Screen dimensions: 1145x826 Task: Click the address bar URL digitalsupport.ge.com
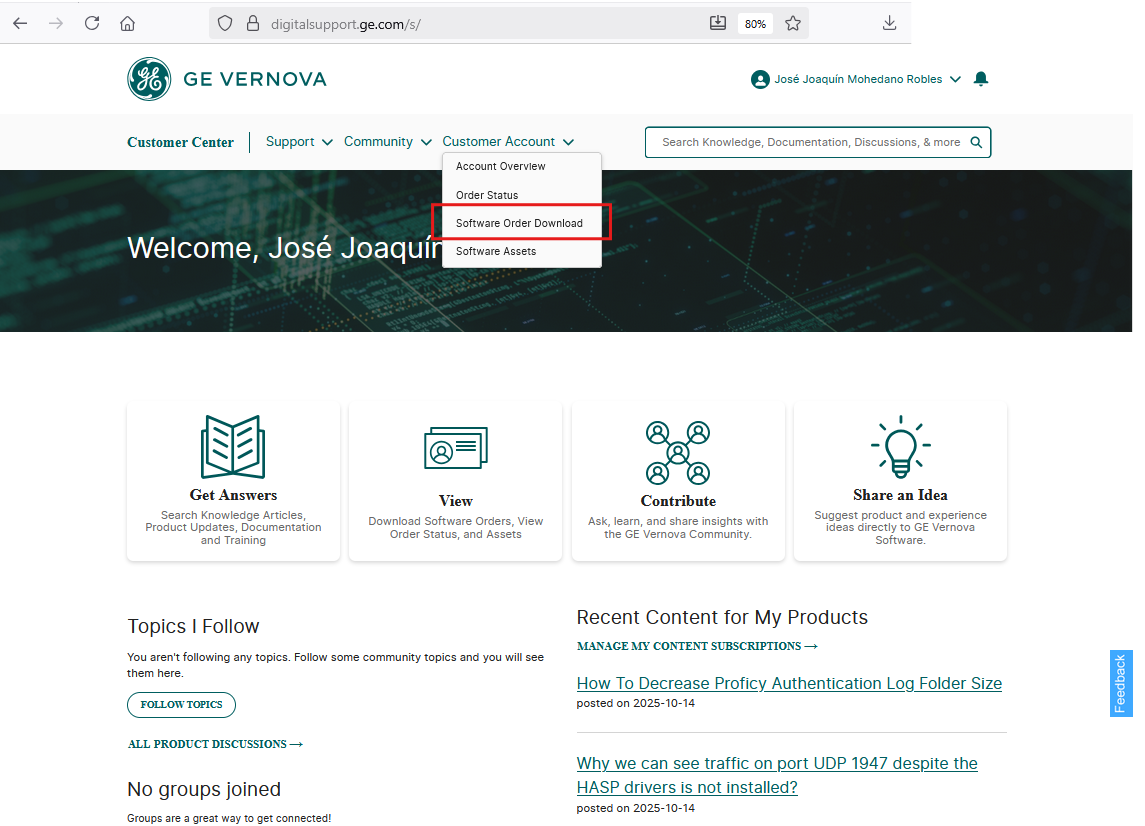coord(345,24)
